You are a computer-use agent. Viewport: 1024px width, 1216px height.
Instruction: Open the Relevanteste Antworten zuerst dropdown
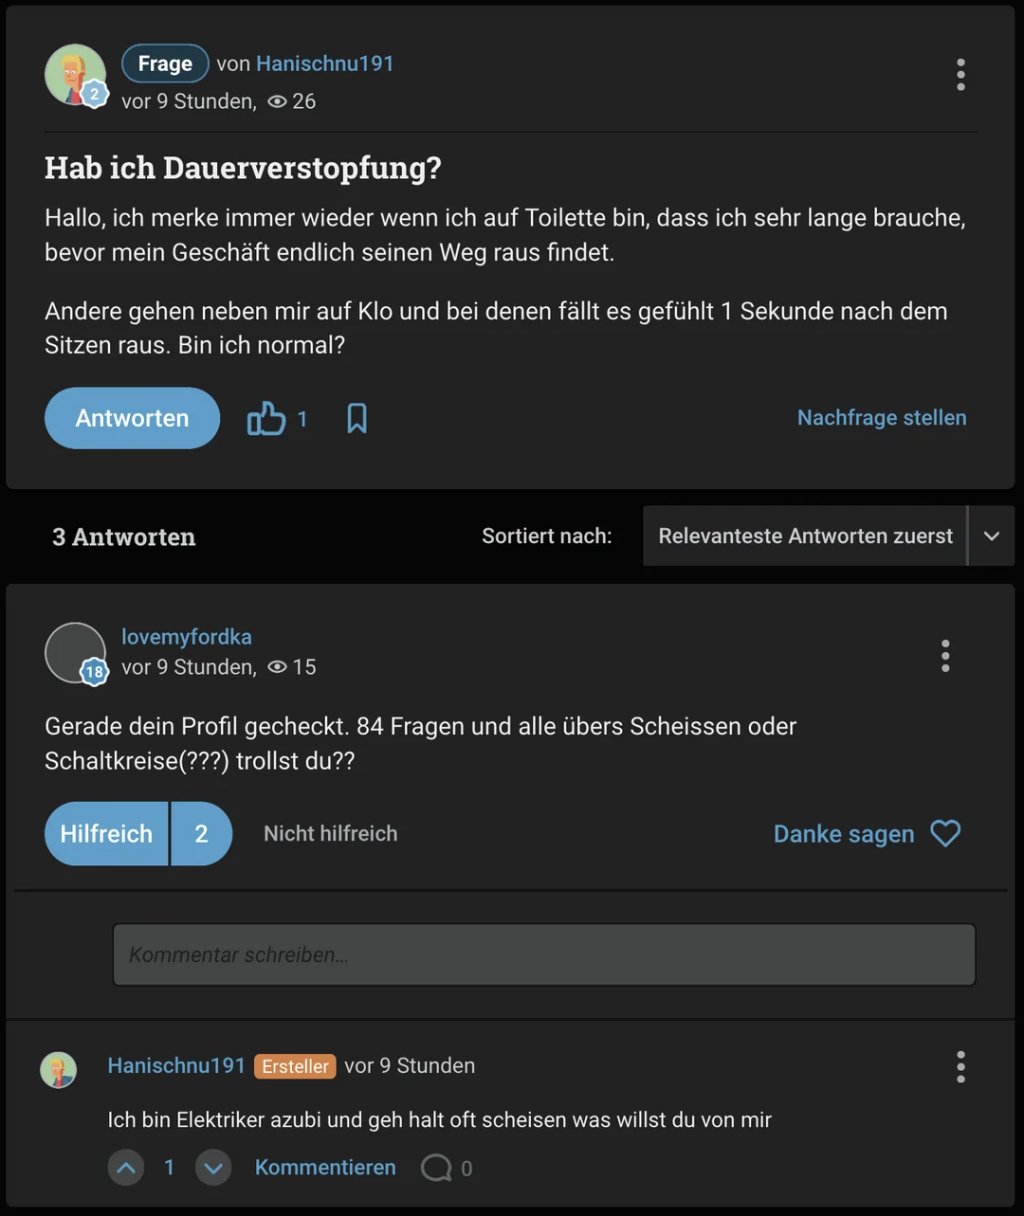(805, 536)
